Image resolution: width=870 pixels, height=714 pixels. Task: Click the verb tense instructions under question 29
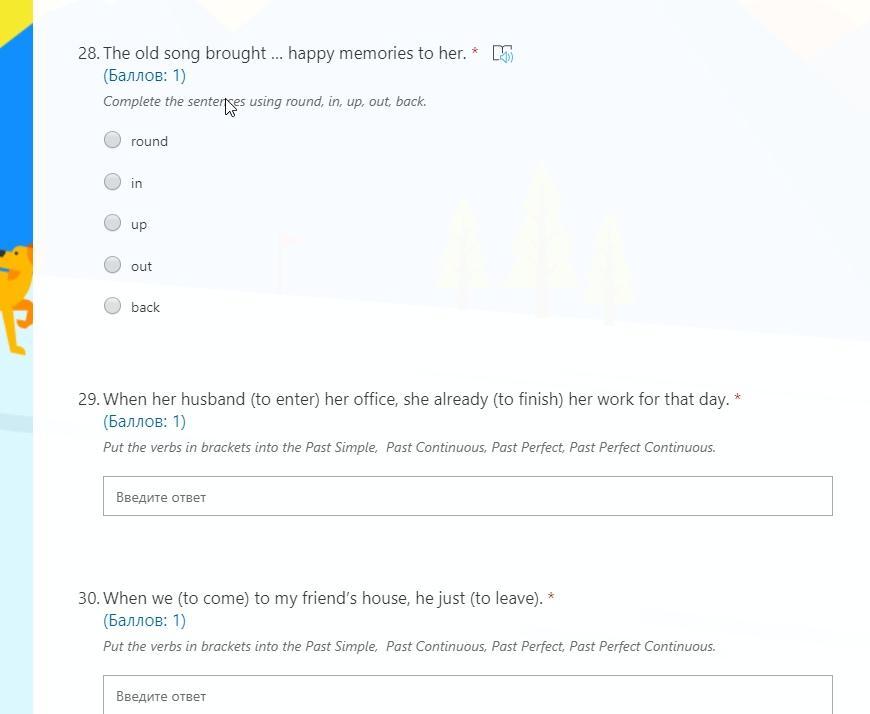pos(409,447)
